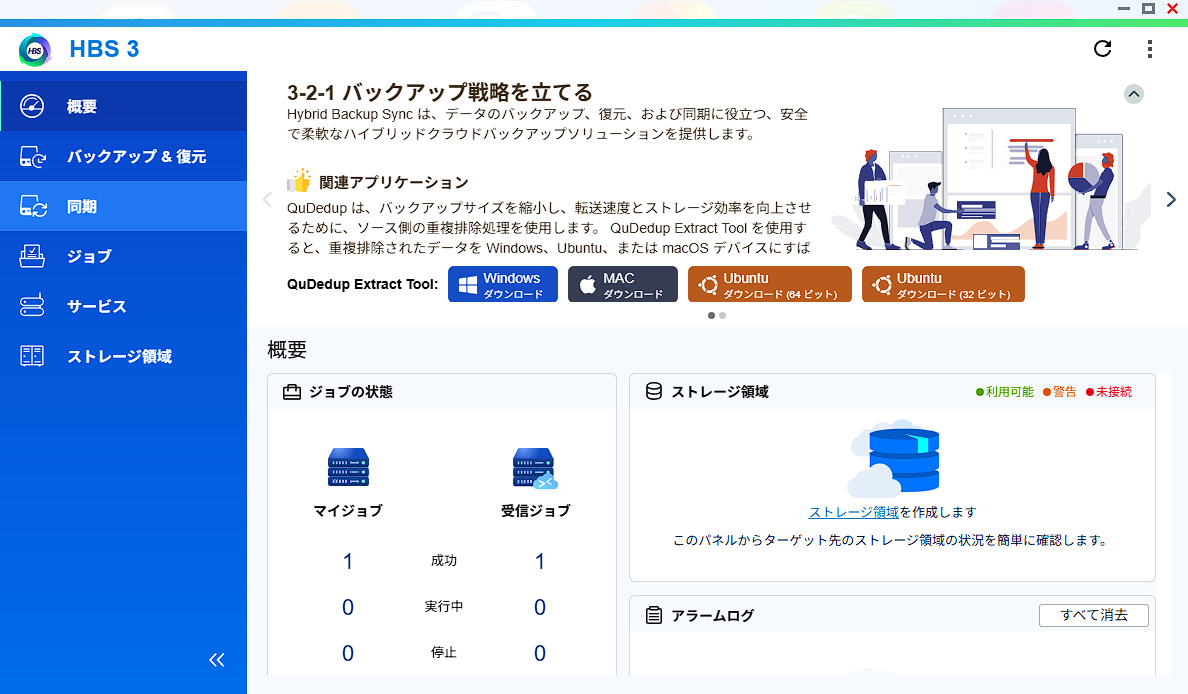The height and width of the screenshot is (694, 1188).
Task: Click the orange 警告 status legend
Action: click(1059, 392)
